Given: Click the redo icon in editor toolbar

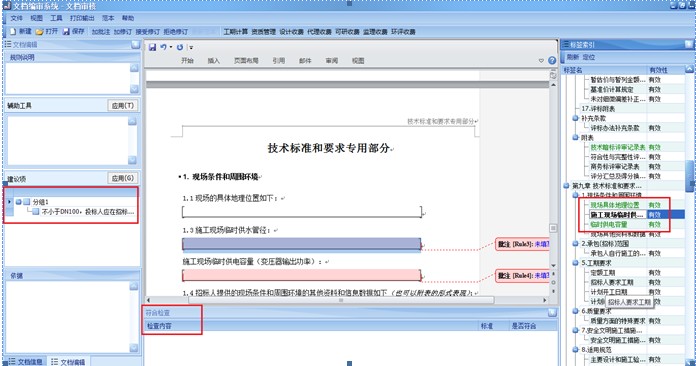Looking at the screenshot, I should 180,47.
